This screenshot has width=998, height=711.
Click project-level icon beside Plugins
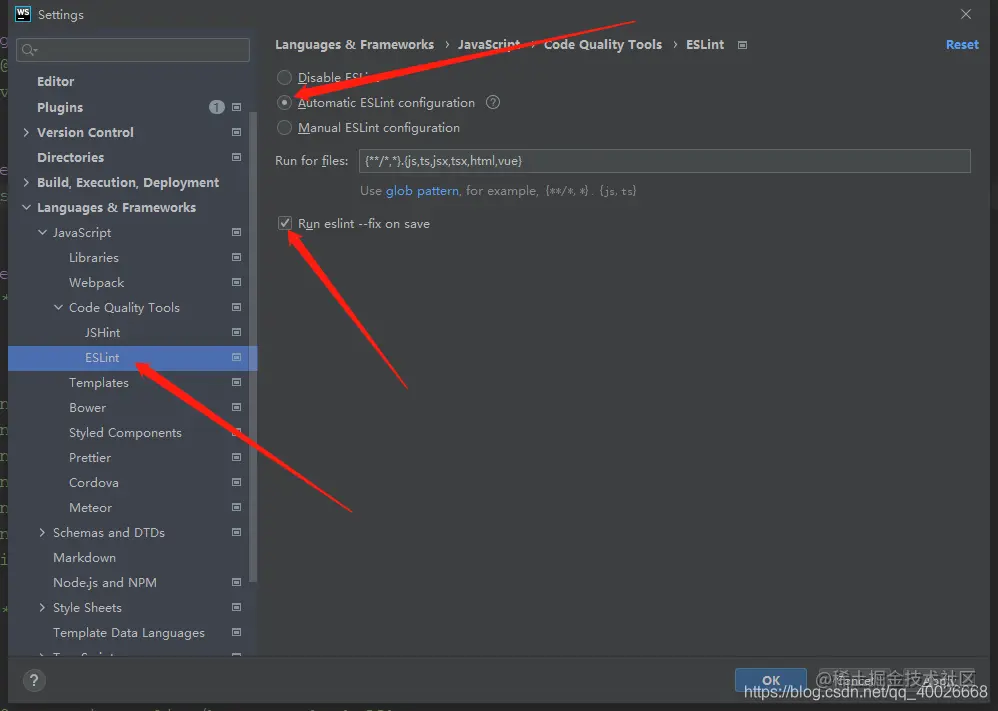pyautogui.click(x=236, y=107)
